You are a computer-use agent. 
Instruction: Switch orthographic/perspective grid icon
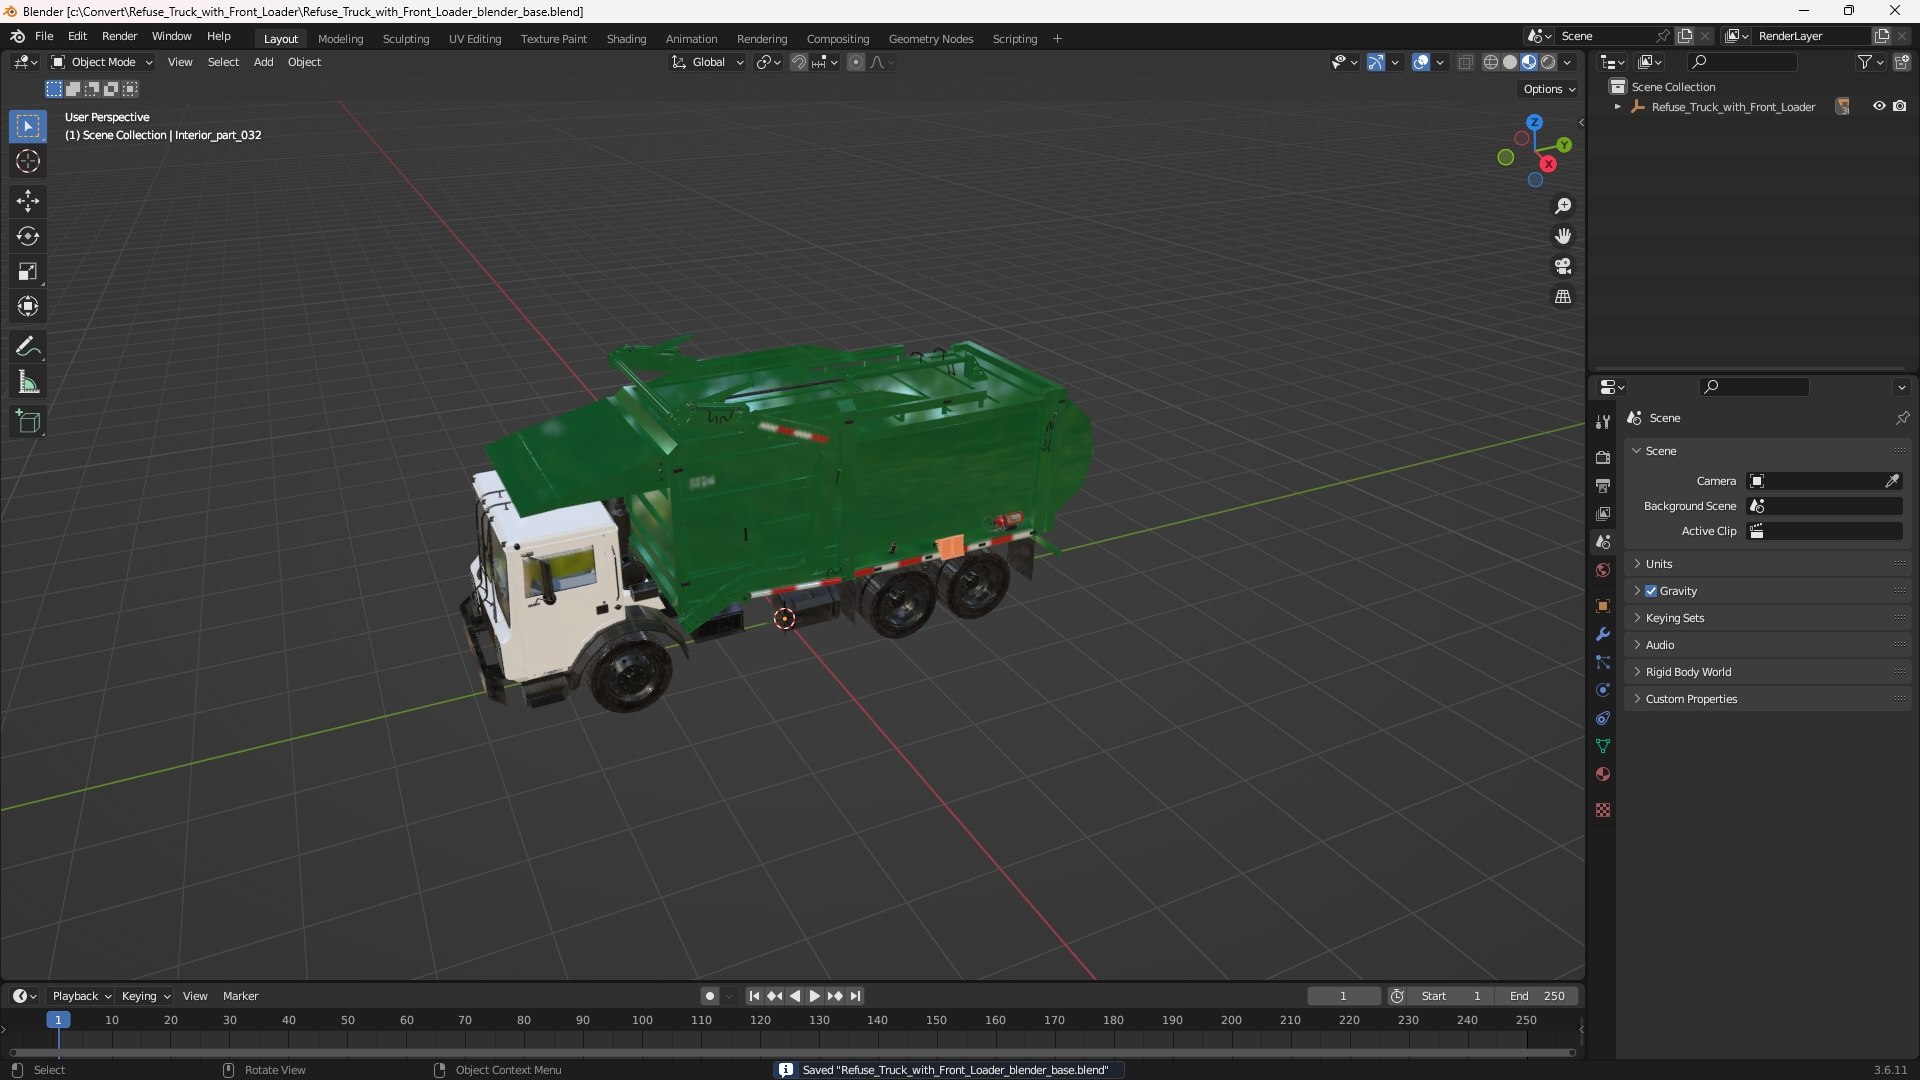(1563, 297)
